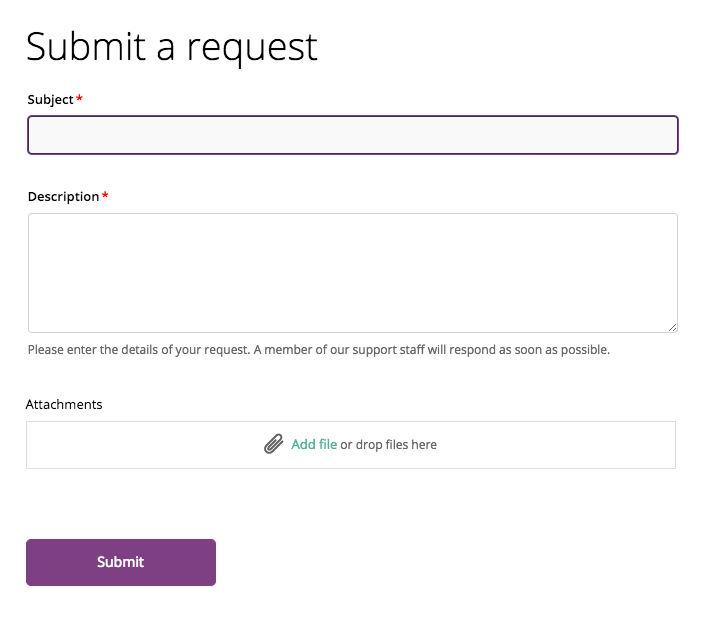Click the Attachments drop zone's empty right side
Screen dimensions: 708x618
coord(556,445)
